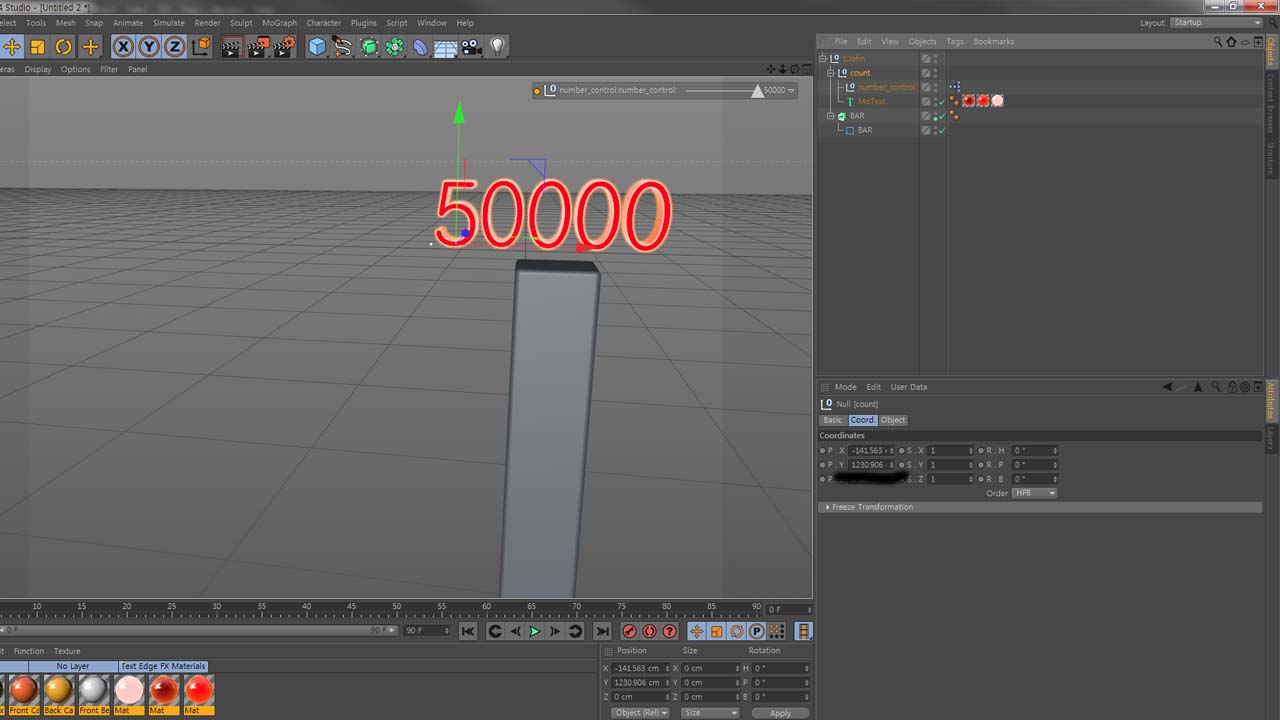Play the animation forwards
This screenshot has height=720, width=1280.
[x=535, y=631]
